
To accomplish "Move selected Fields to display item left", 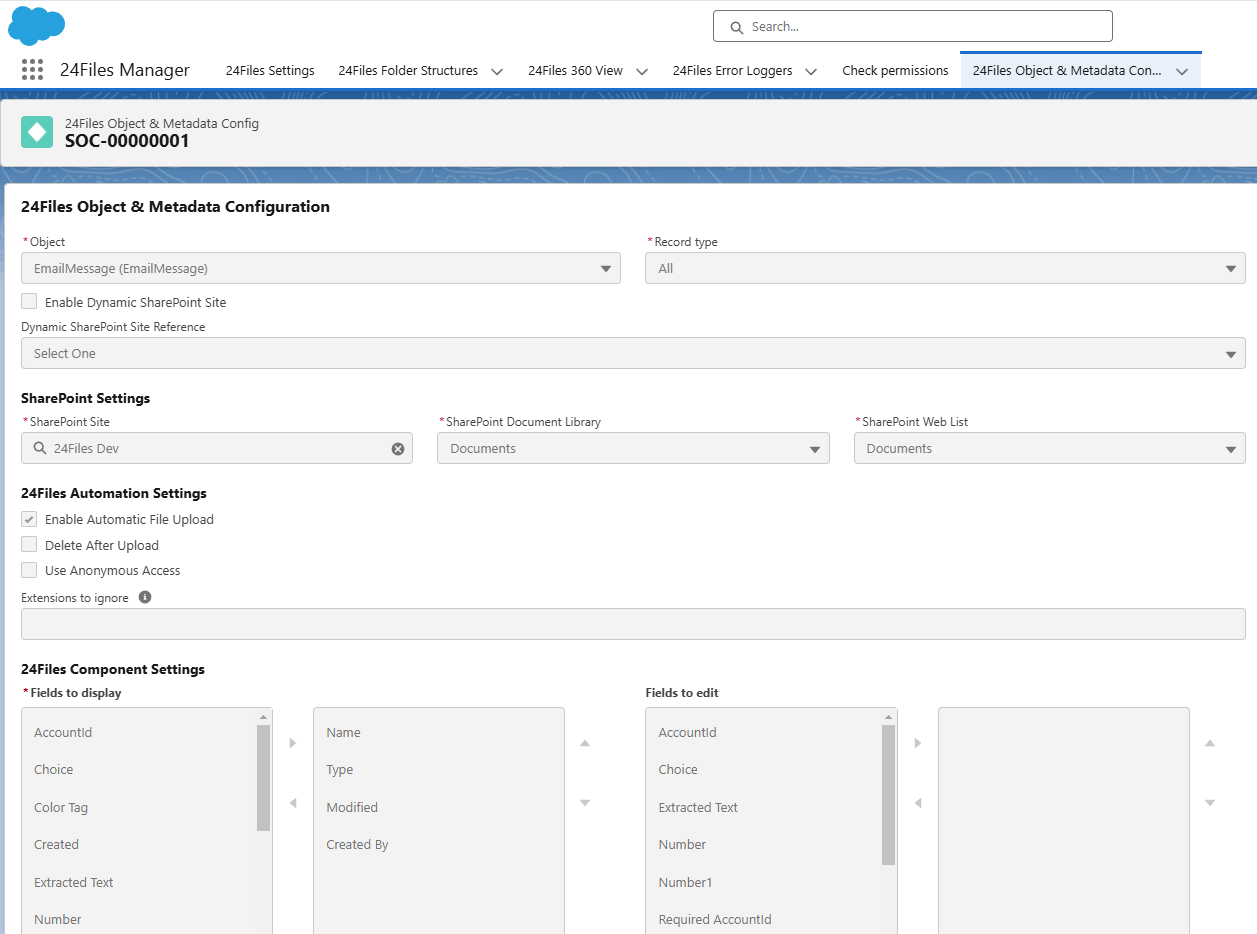I will pos(293,803).
